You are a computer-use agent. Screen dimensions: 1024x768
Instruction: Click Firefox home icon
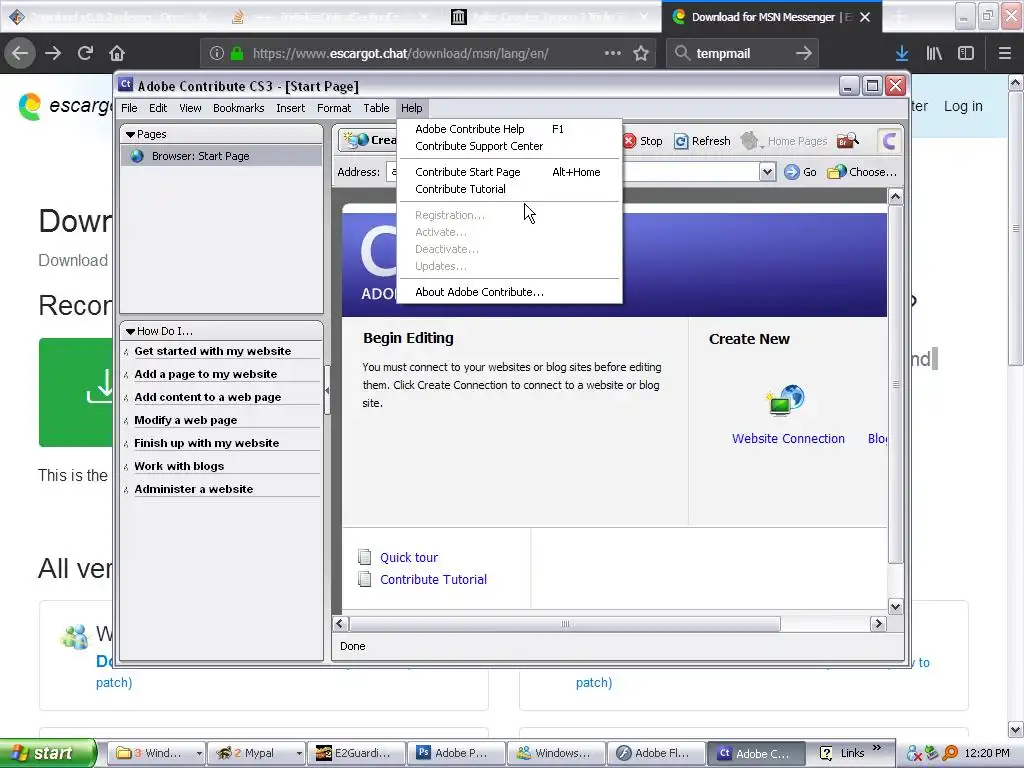[x=117, y=53]
